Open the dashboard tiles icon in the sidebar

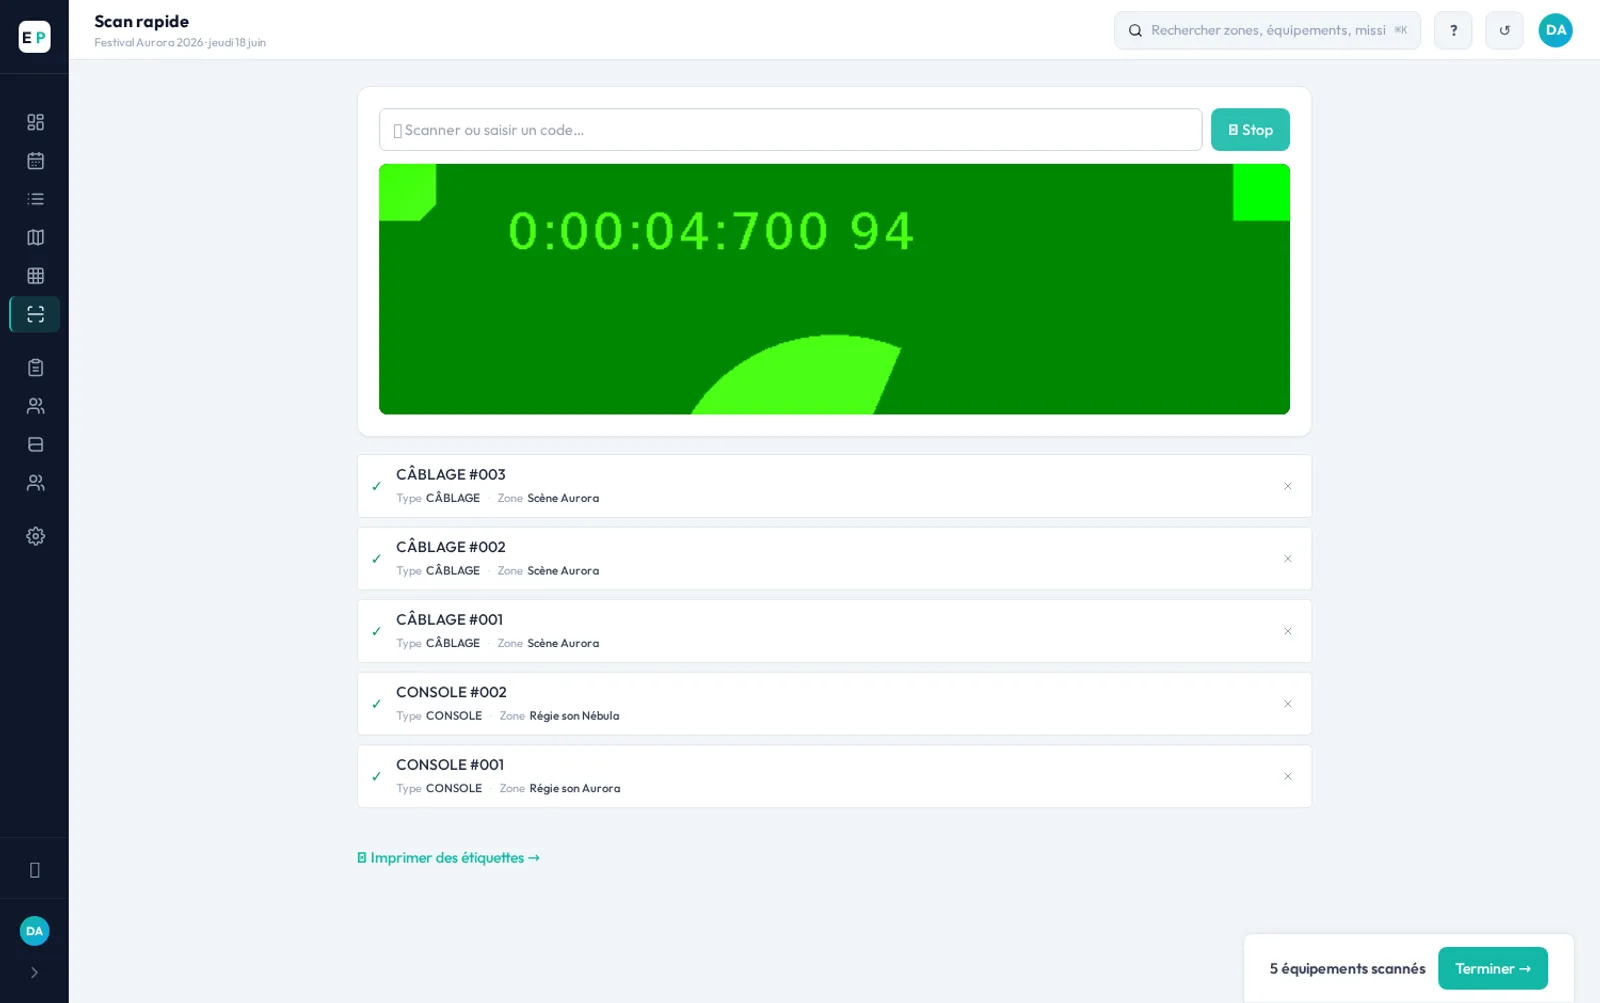tap(35, 122)
